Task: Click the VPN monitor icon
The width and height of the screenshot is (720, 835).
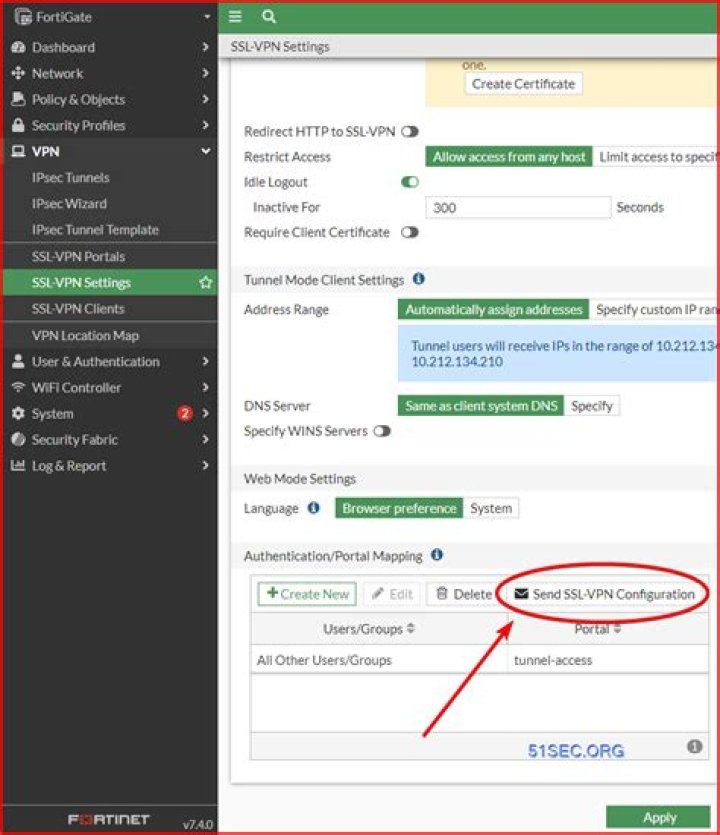Action: [18, 152]
